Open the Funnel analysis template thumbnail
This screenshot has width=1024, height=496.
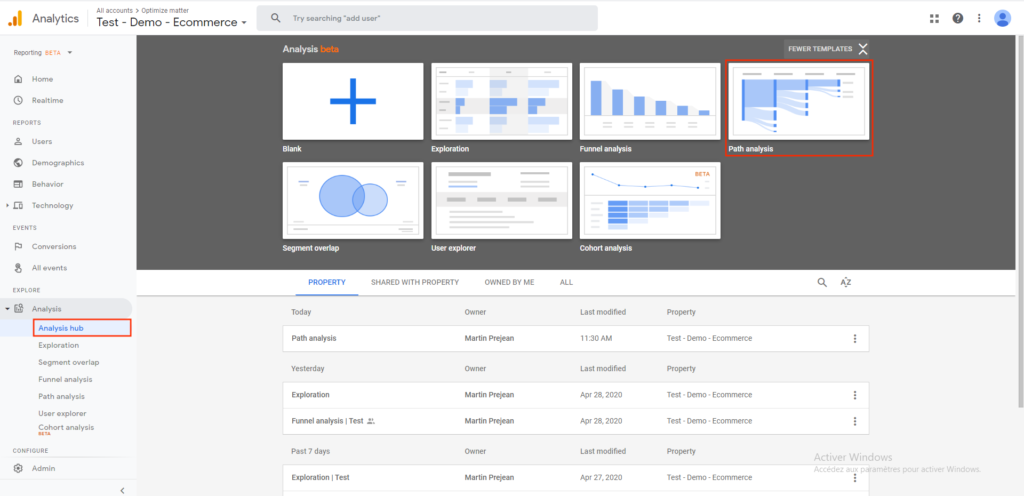(x=650, y=101)
